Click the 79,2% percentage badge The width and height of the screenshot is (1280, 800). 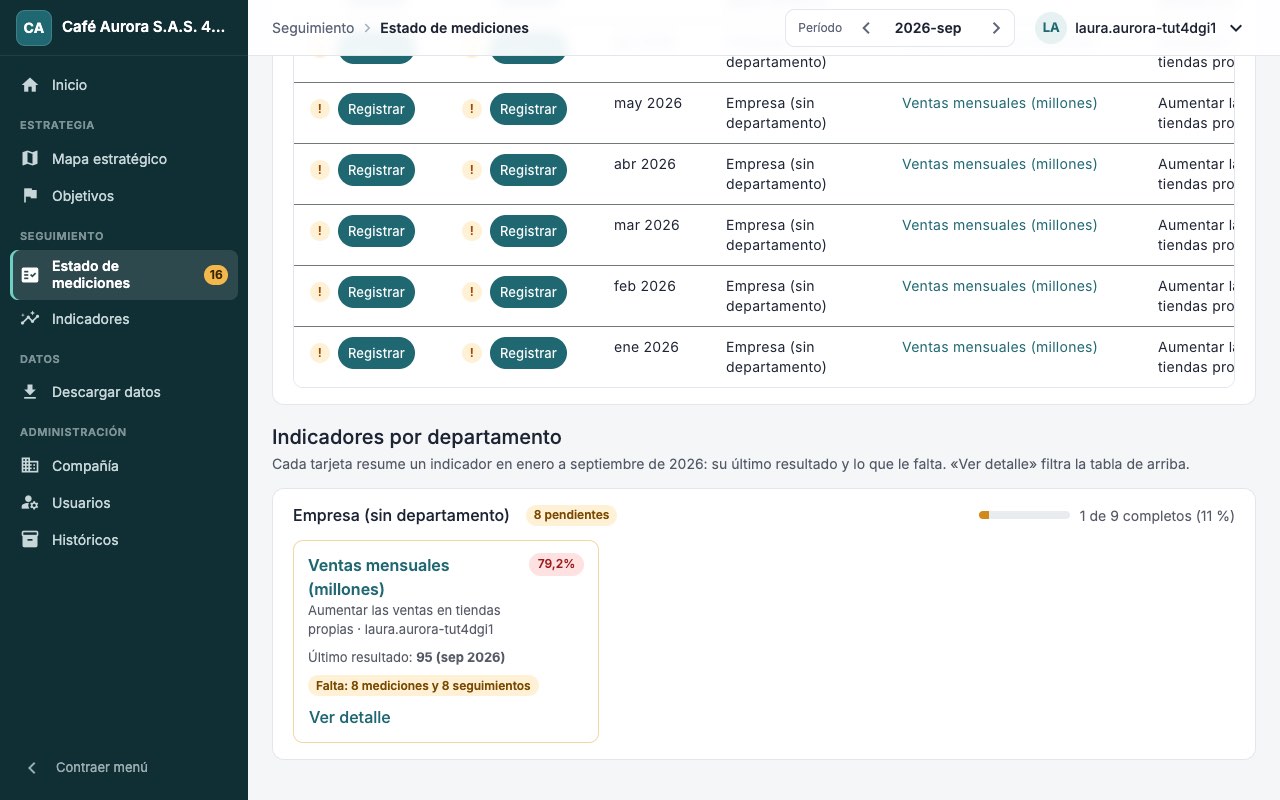[556, 564]
